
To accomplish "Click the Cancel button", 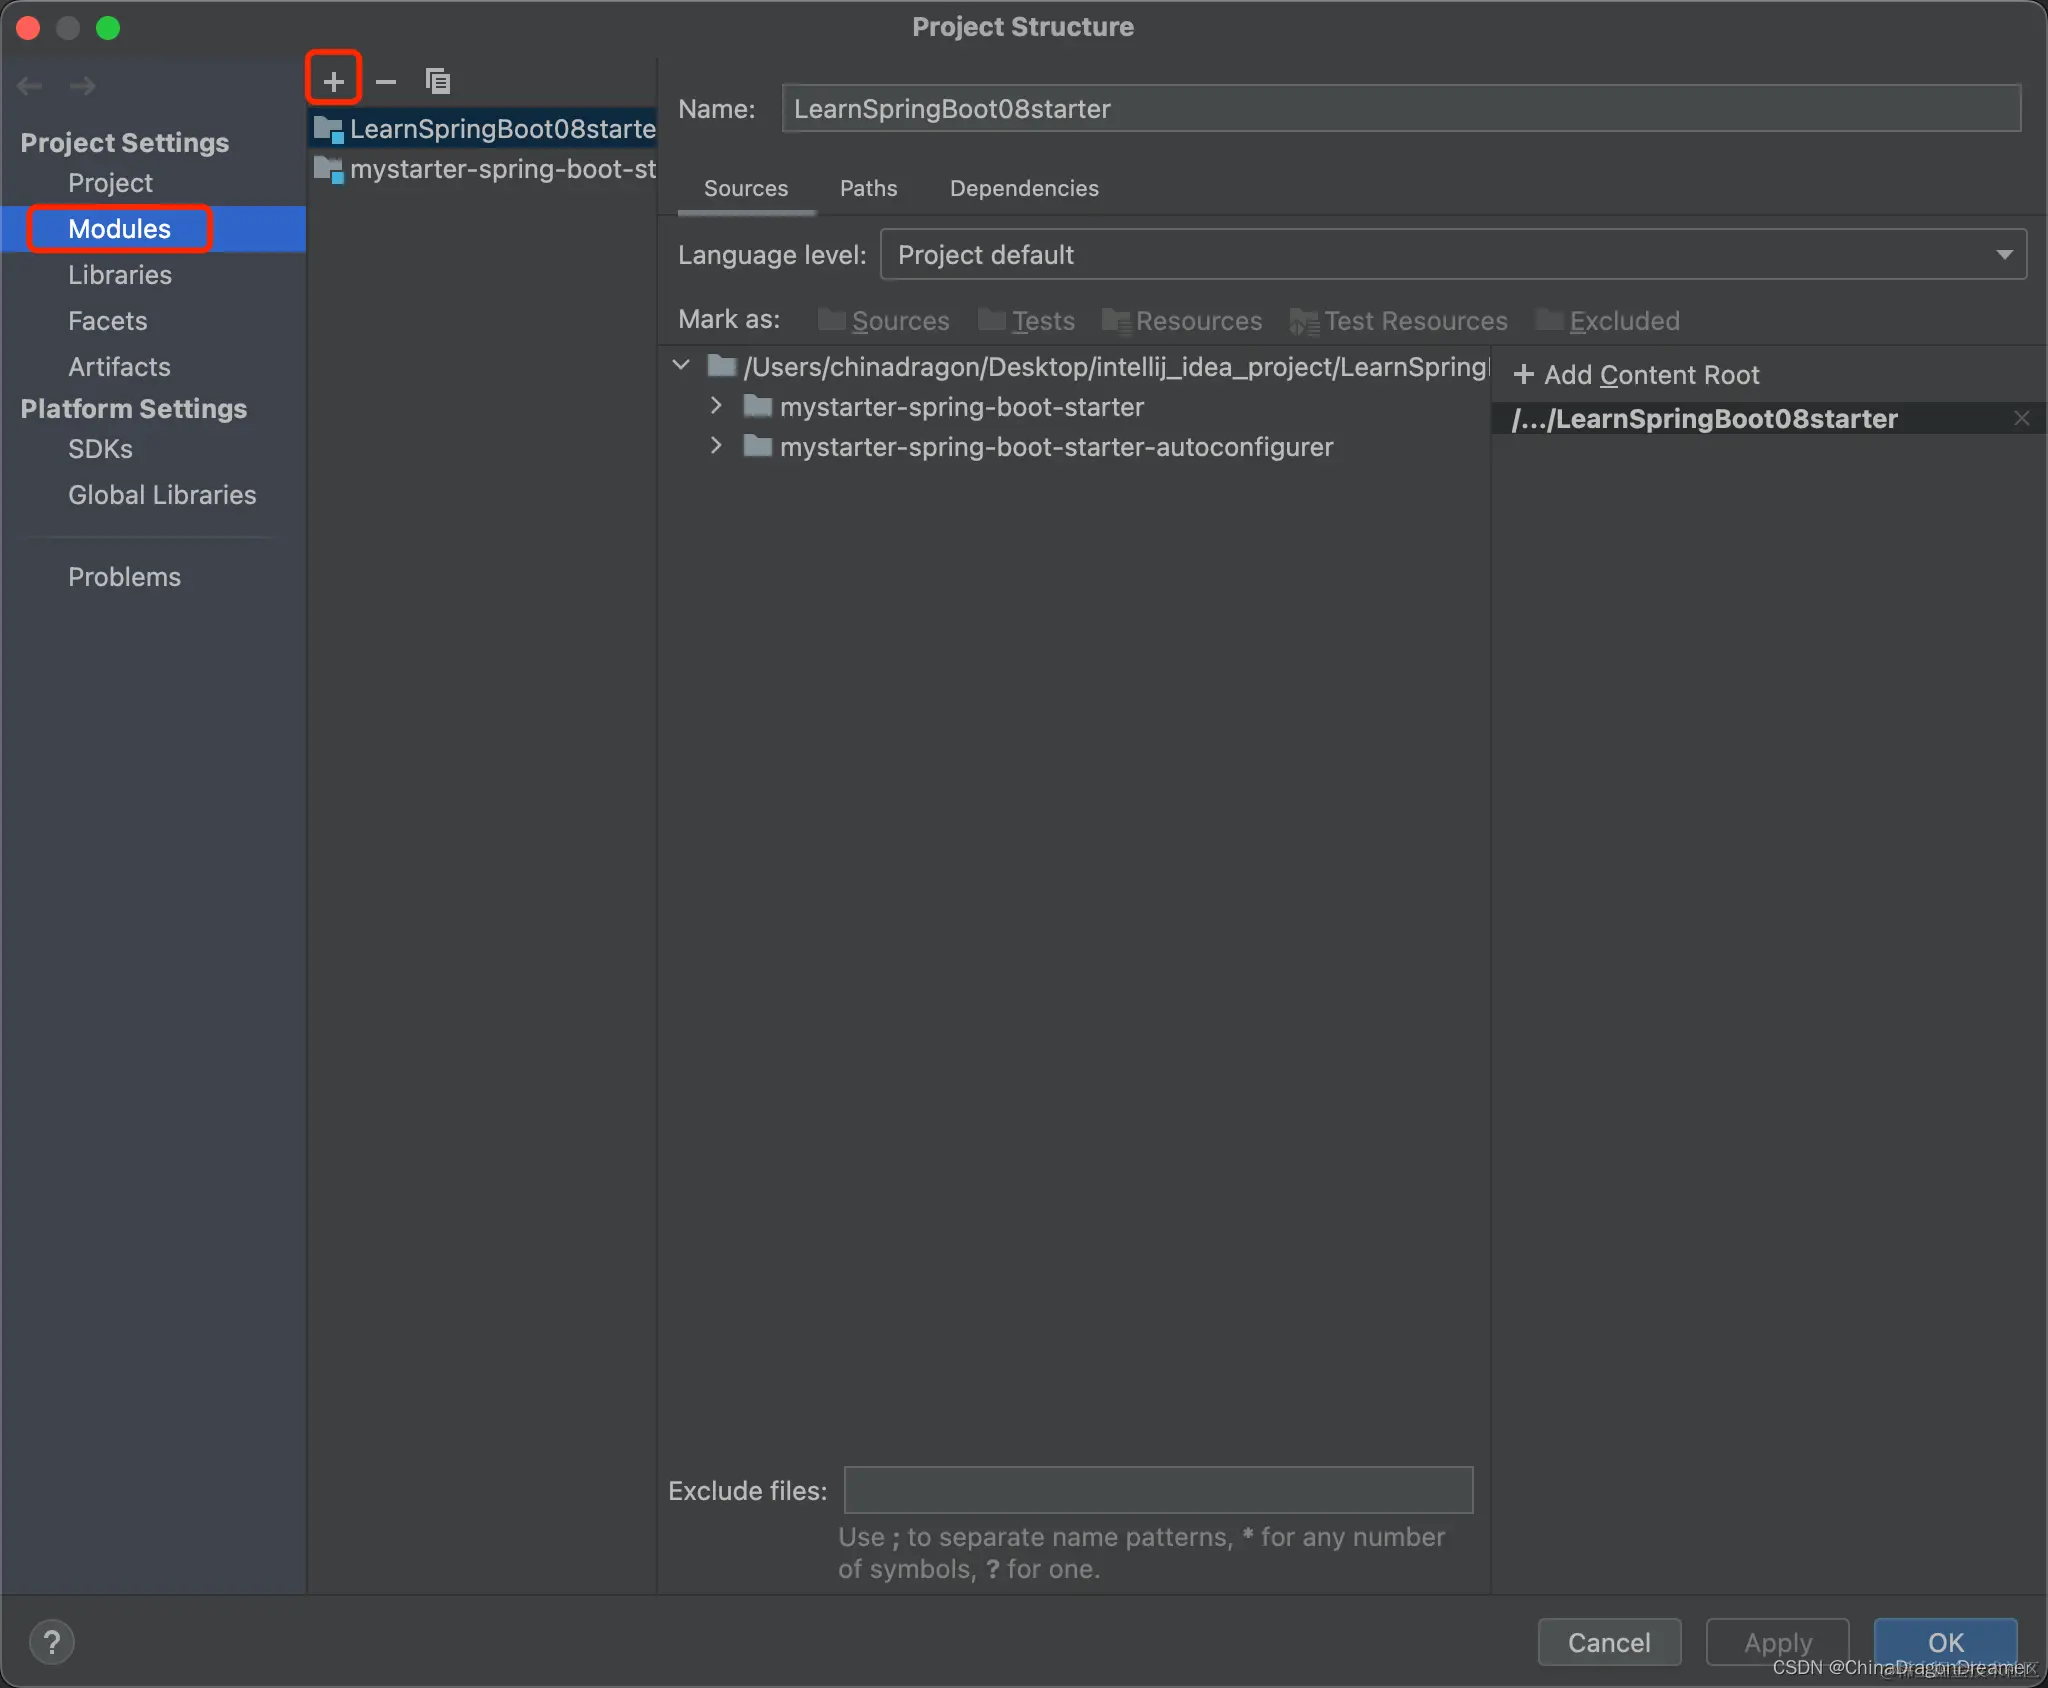I will 1608,1642.
